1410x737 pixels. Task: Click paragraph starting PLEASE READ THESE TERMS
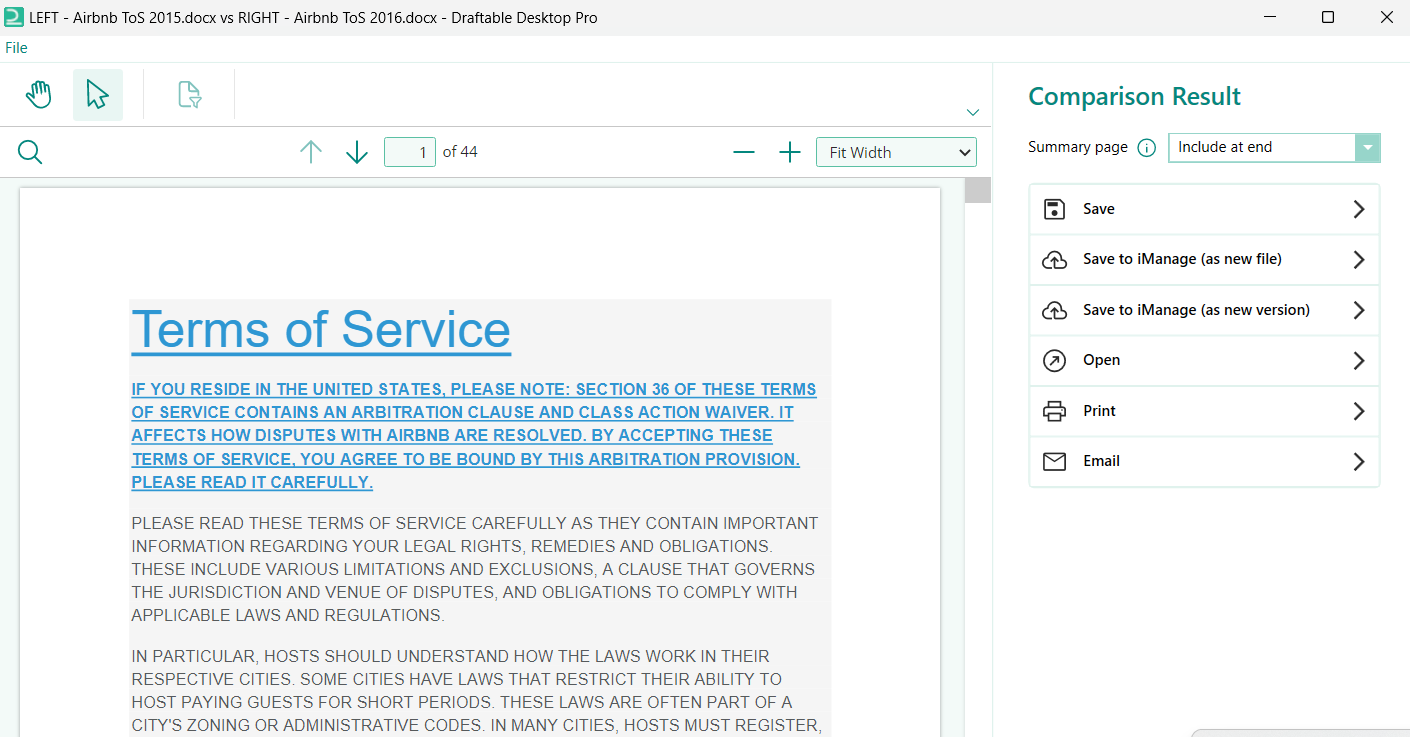tap(474, 569)
